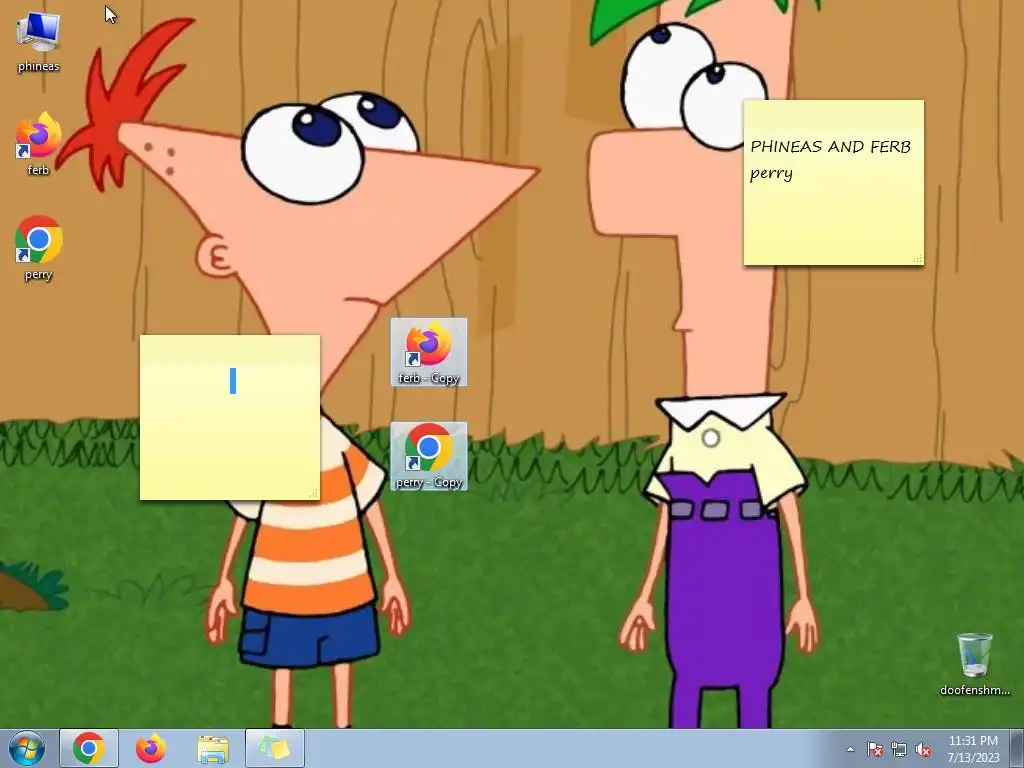Image resolution: width=1024 pixels, height=768 pixels.
Task: Open the Windows Start menu orb
Action: click(x=27, y=748)
